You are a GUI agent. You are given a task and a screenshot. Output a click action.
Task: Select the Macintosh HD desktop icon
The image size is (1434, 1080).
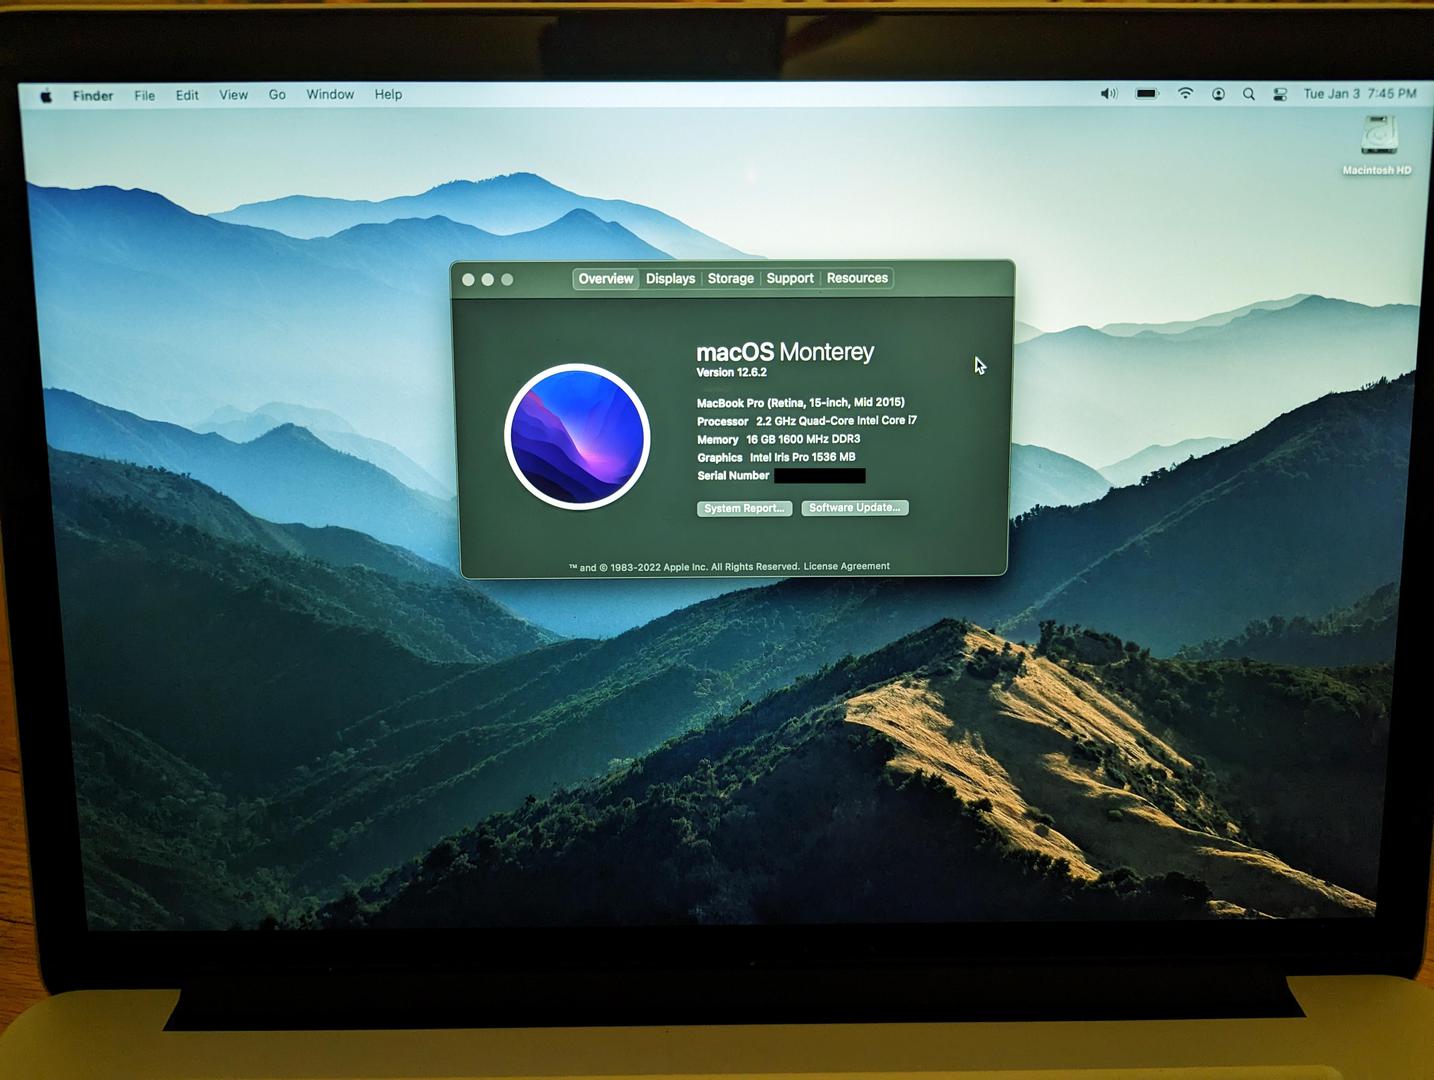1377,146
